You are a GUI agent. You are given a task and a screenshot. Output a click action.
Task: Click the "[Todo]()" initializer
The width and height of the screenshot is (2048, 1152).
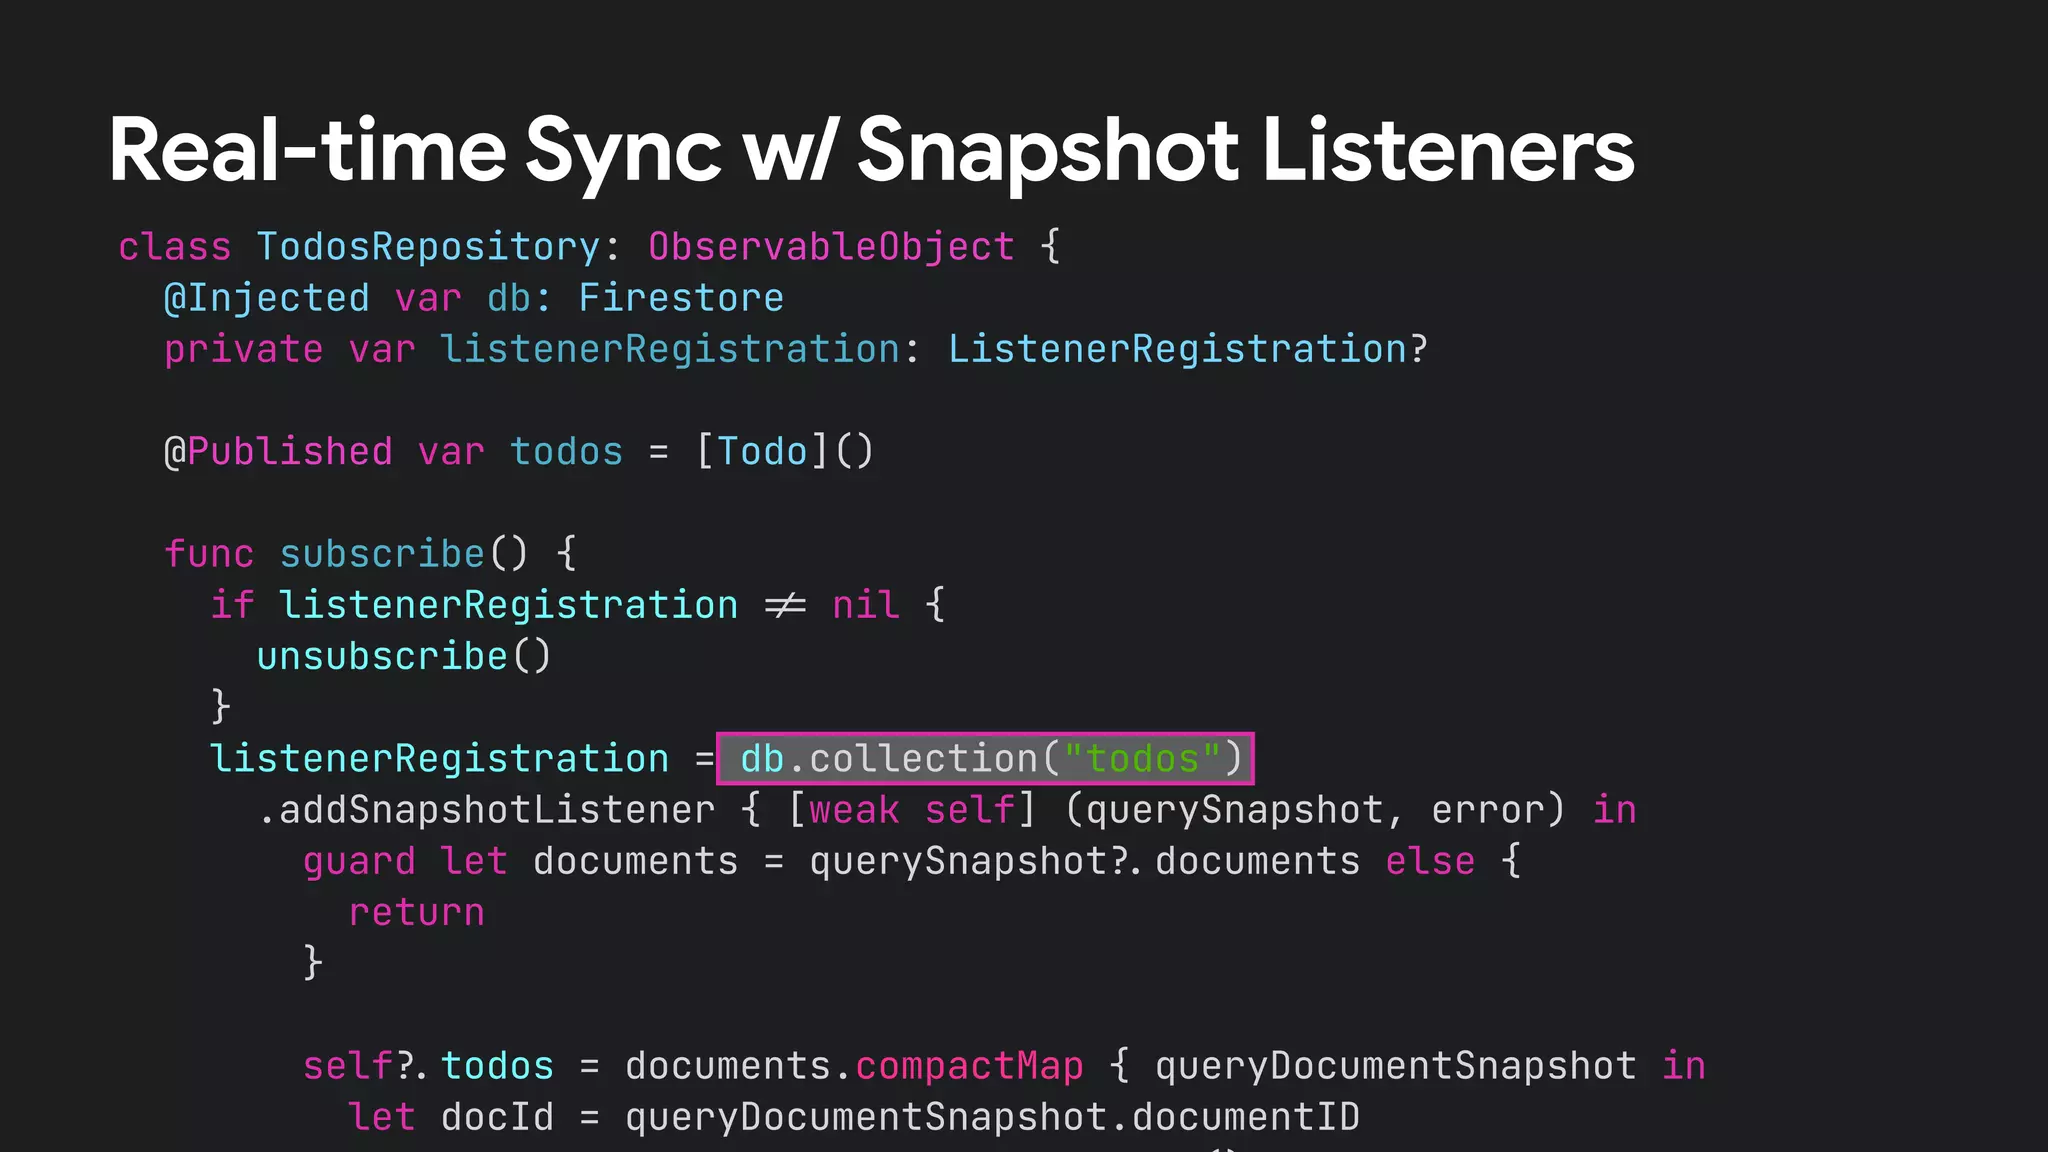tap(784, 451)
